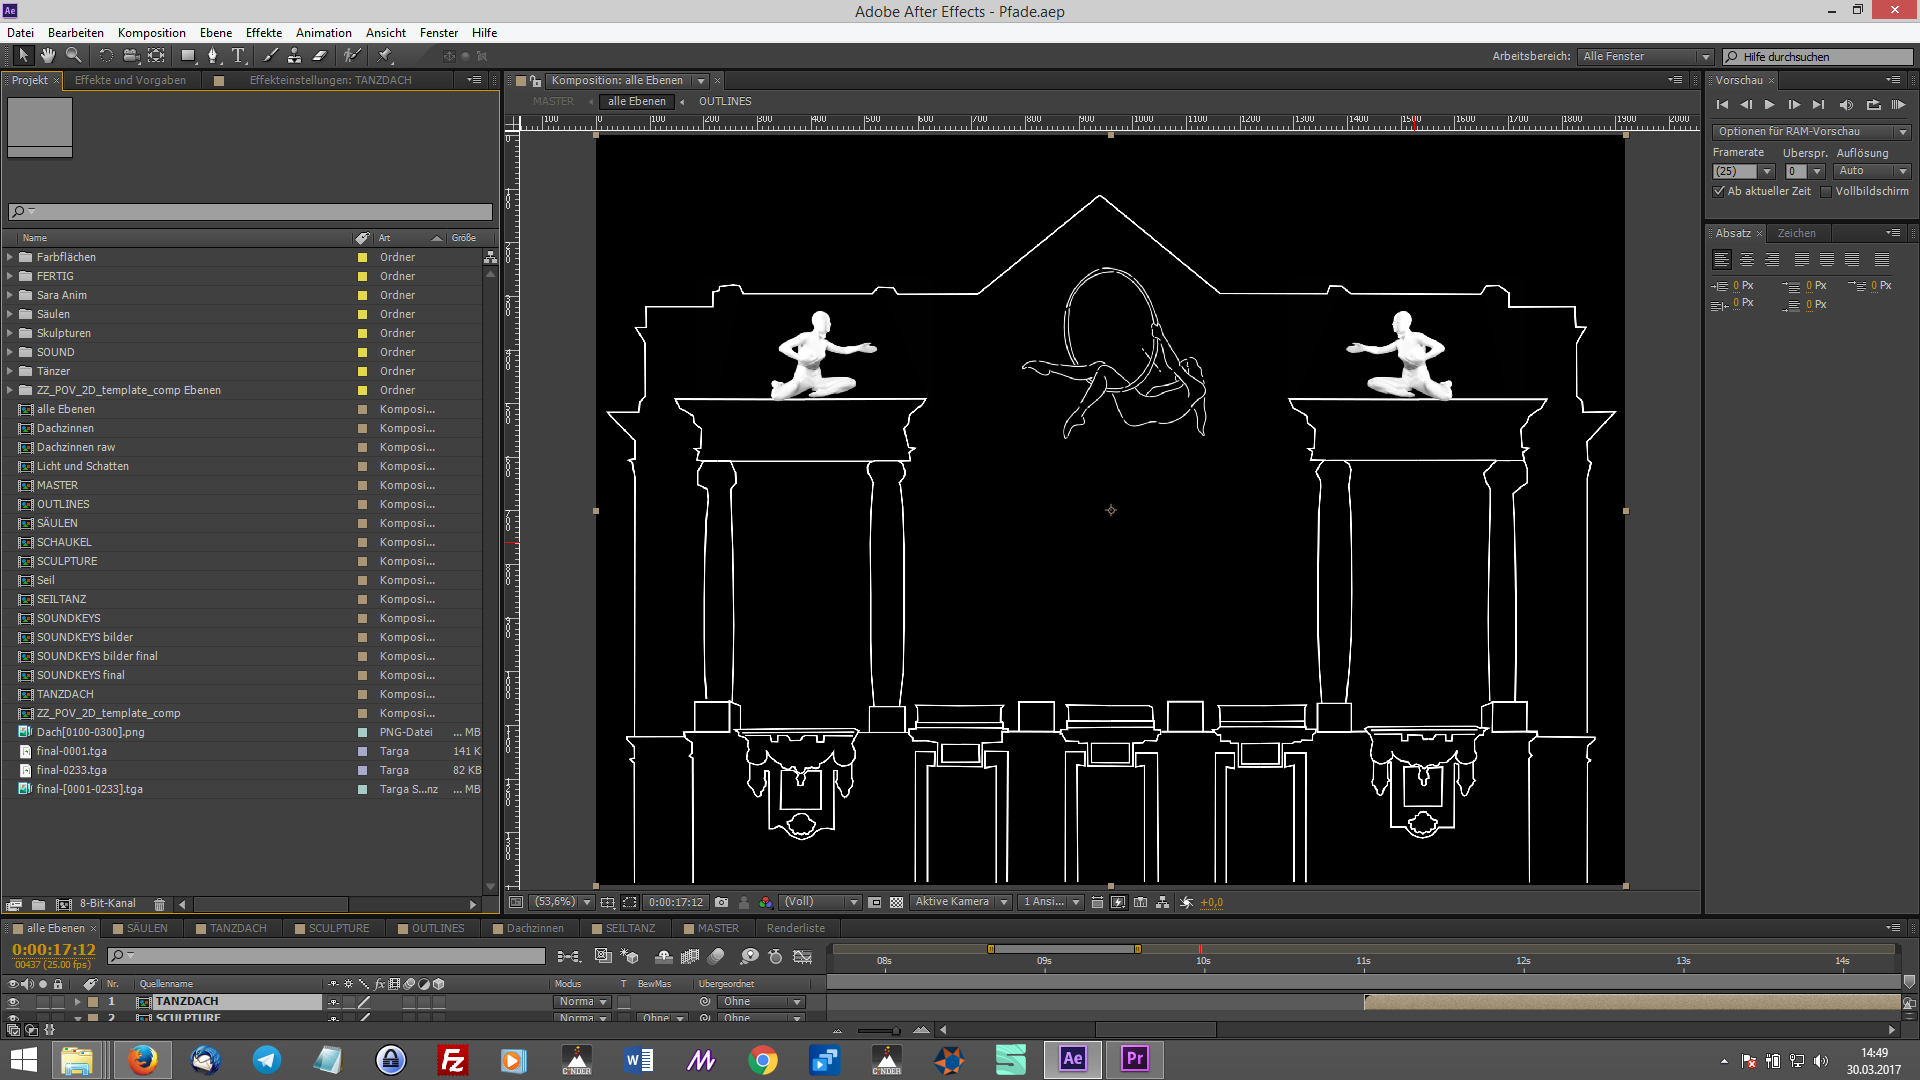Toggle the transparency grid button
This screenshot has height=1080, width=1920.
[896, 902]
